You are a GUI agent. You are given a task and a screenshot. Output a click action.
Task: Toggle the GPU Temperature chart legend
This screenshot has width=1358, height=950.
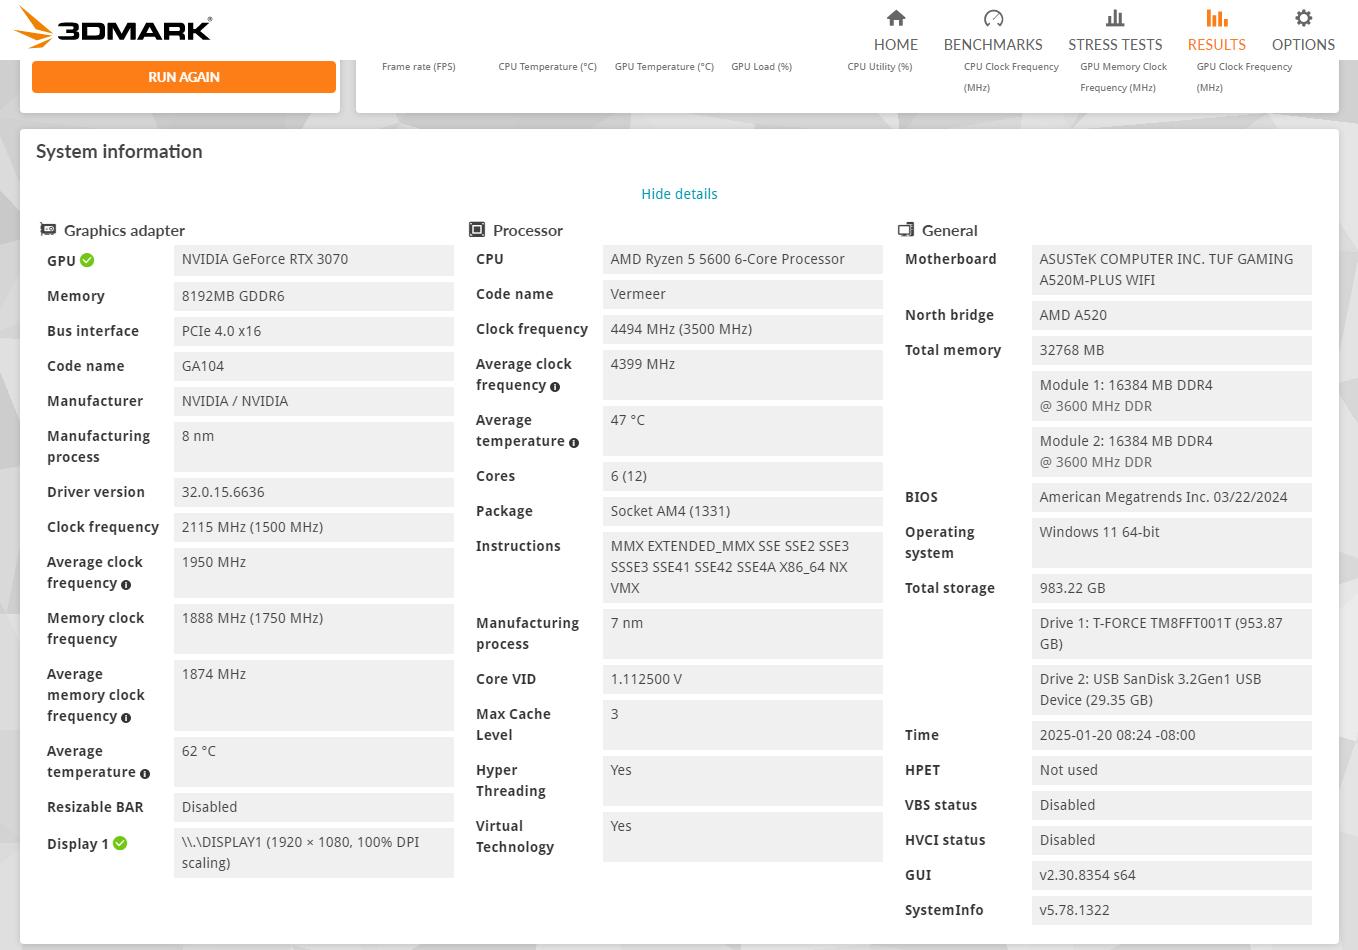[x=664, y=67]
